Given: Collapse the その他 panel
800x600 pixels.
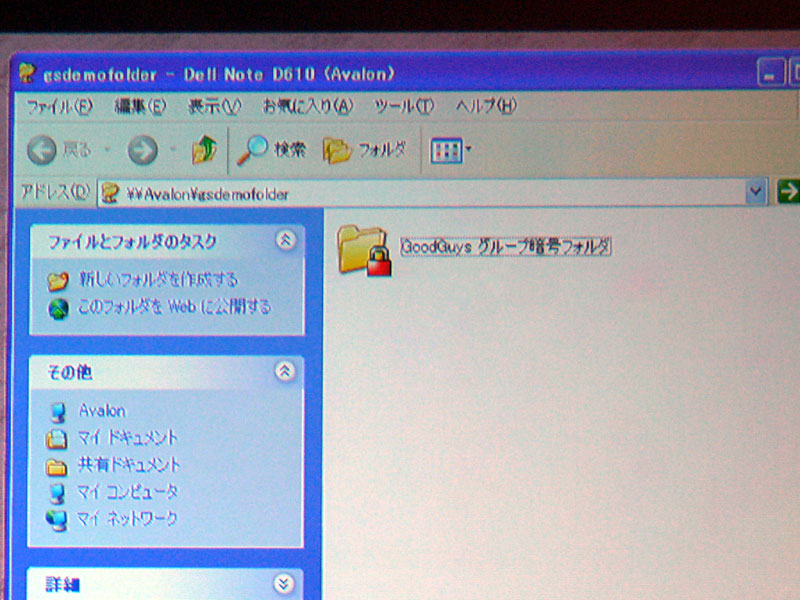Looking at the screenshot, I should point(285,371).
